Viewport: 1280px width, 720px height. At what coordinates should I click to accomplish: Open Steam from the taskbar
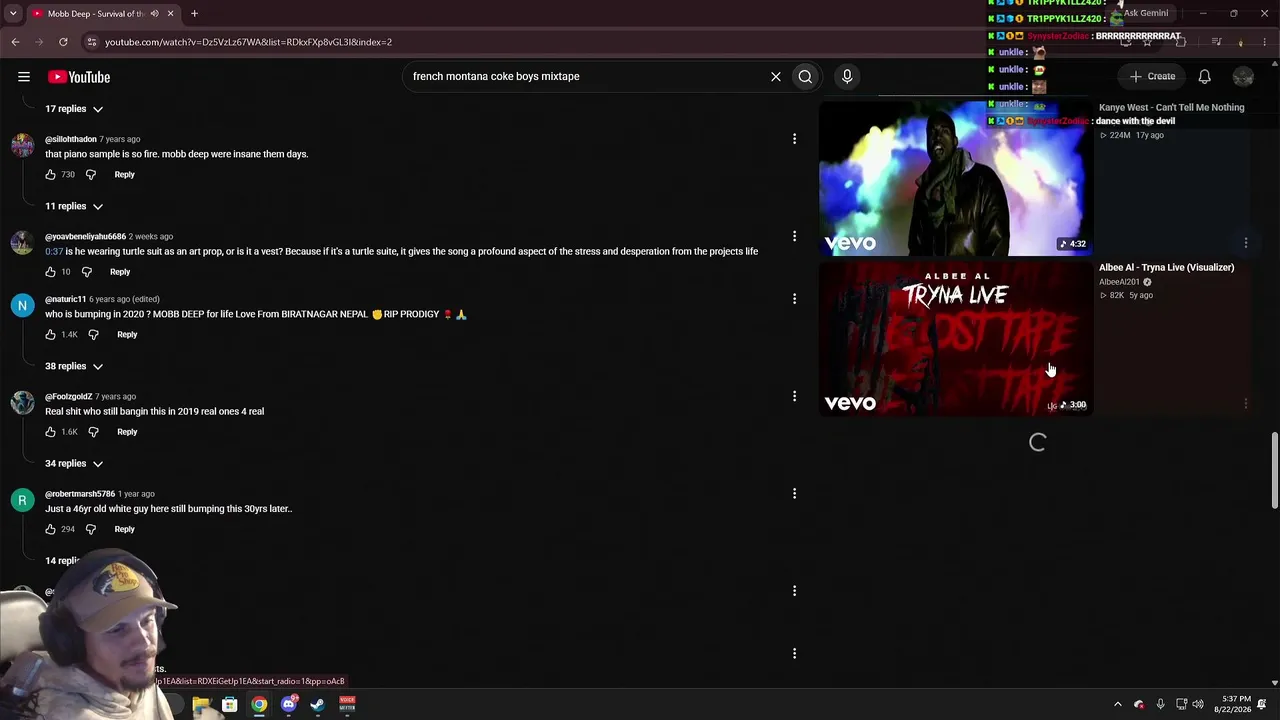pos(318,704)
